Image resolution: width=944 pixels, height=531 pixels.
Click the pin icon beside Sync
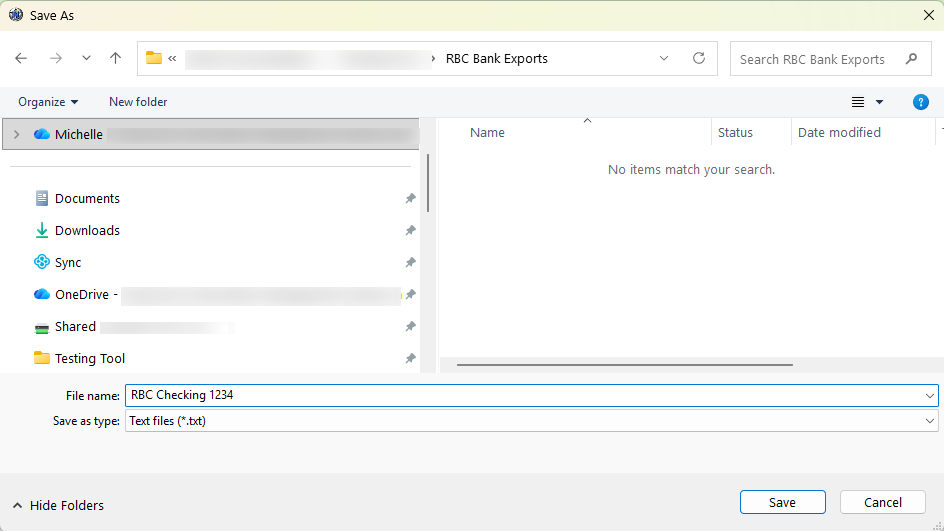coord(411,262)
